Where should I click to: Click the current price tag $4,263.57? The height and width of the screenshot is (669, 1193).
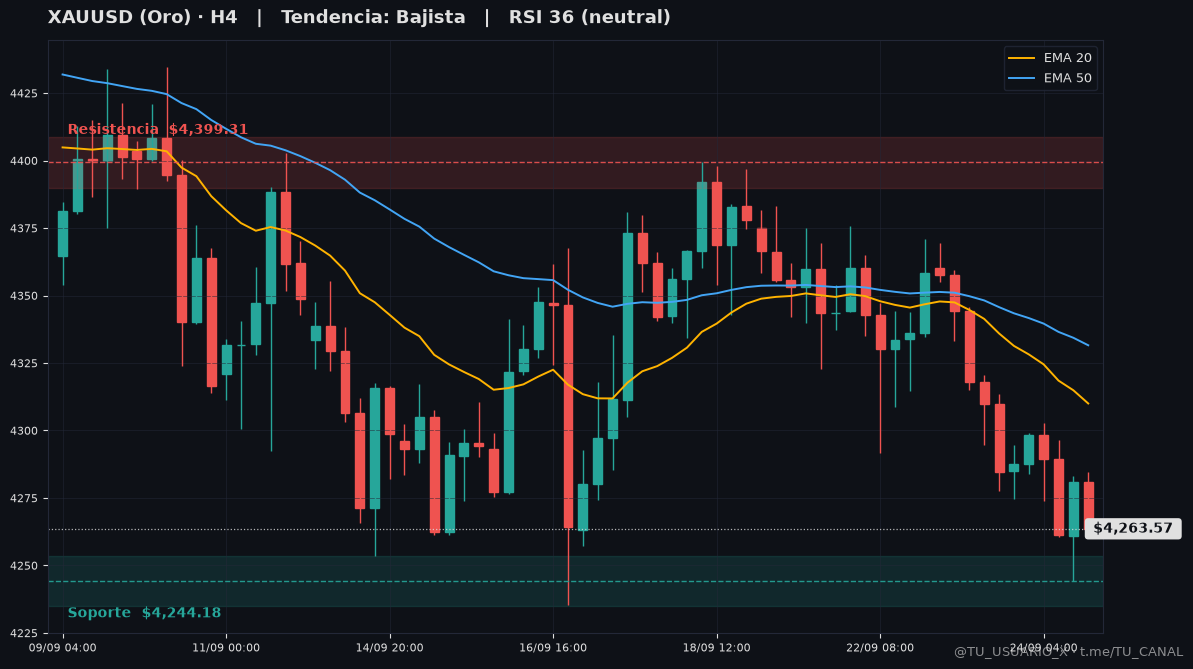pos(1133,528)
